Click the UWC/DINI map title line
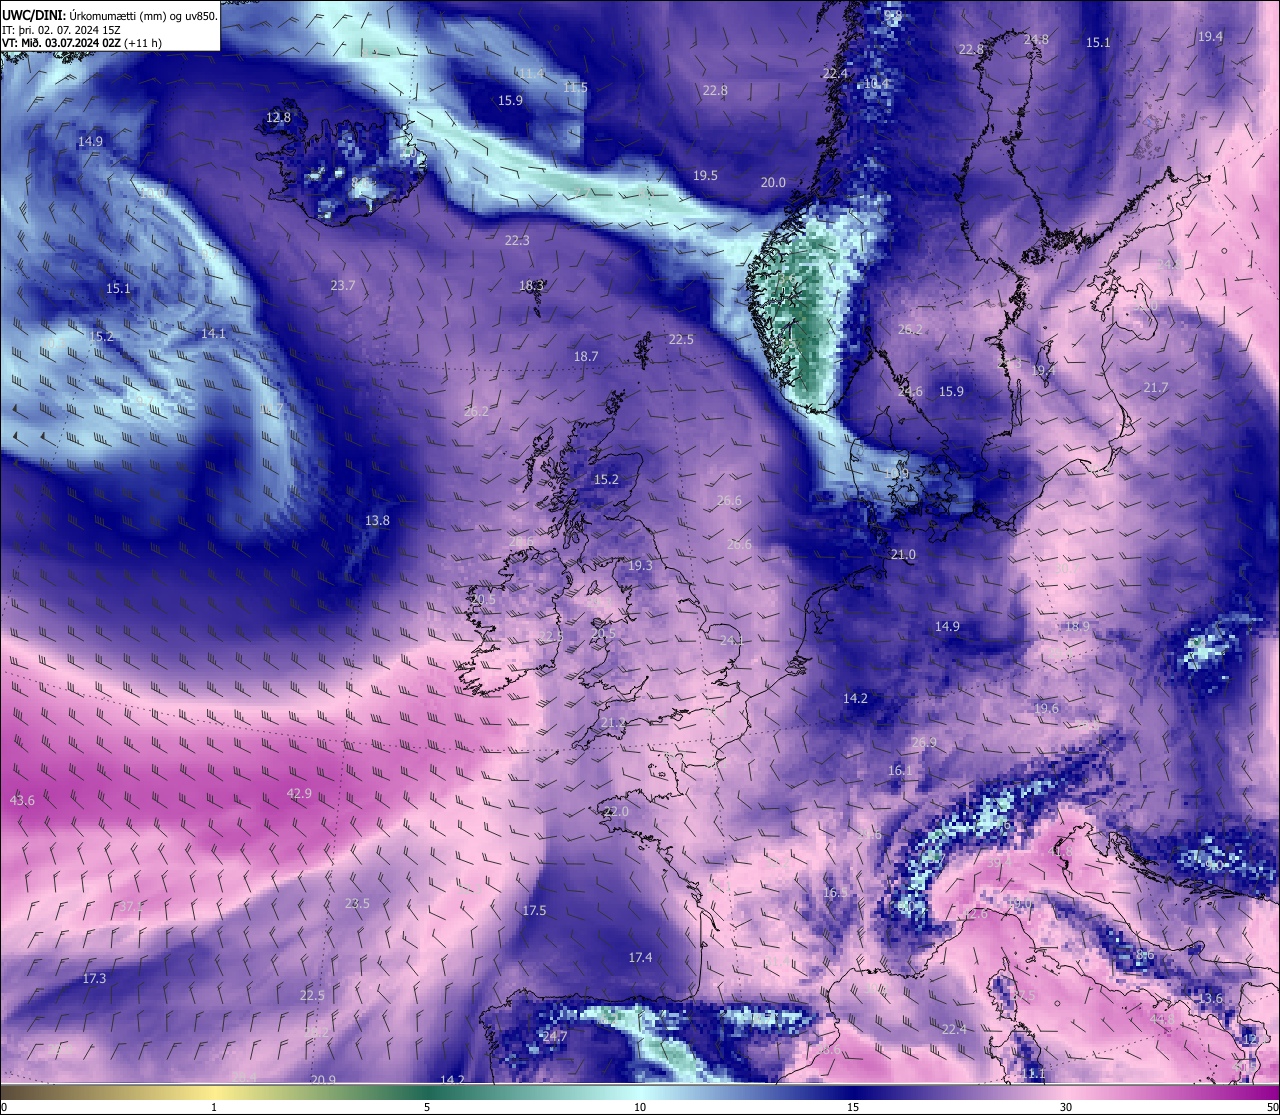 pyautogui.click(x=109, y=15)
